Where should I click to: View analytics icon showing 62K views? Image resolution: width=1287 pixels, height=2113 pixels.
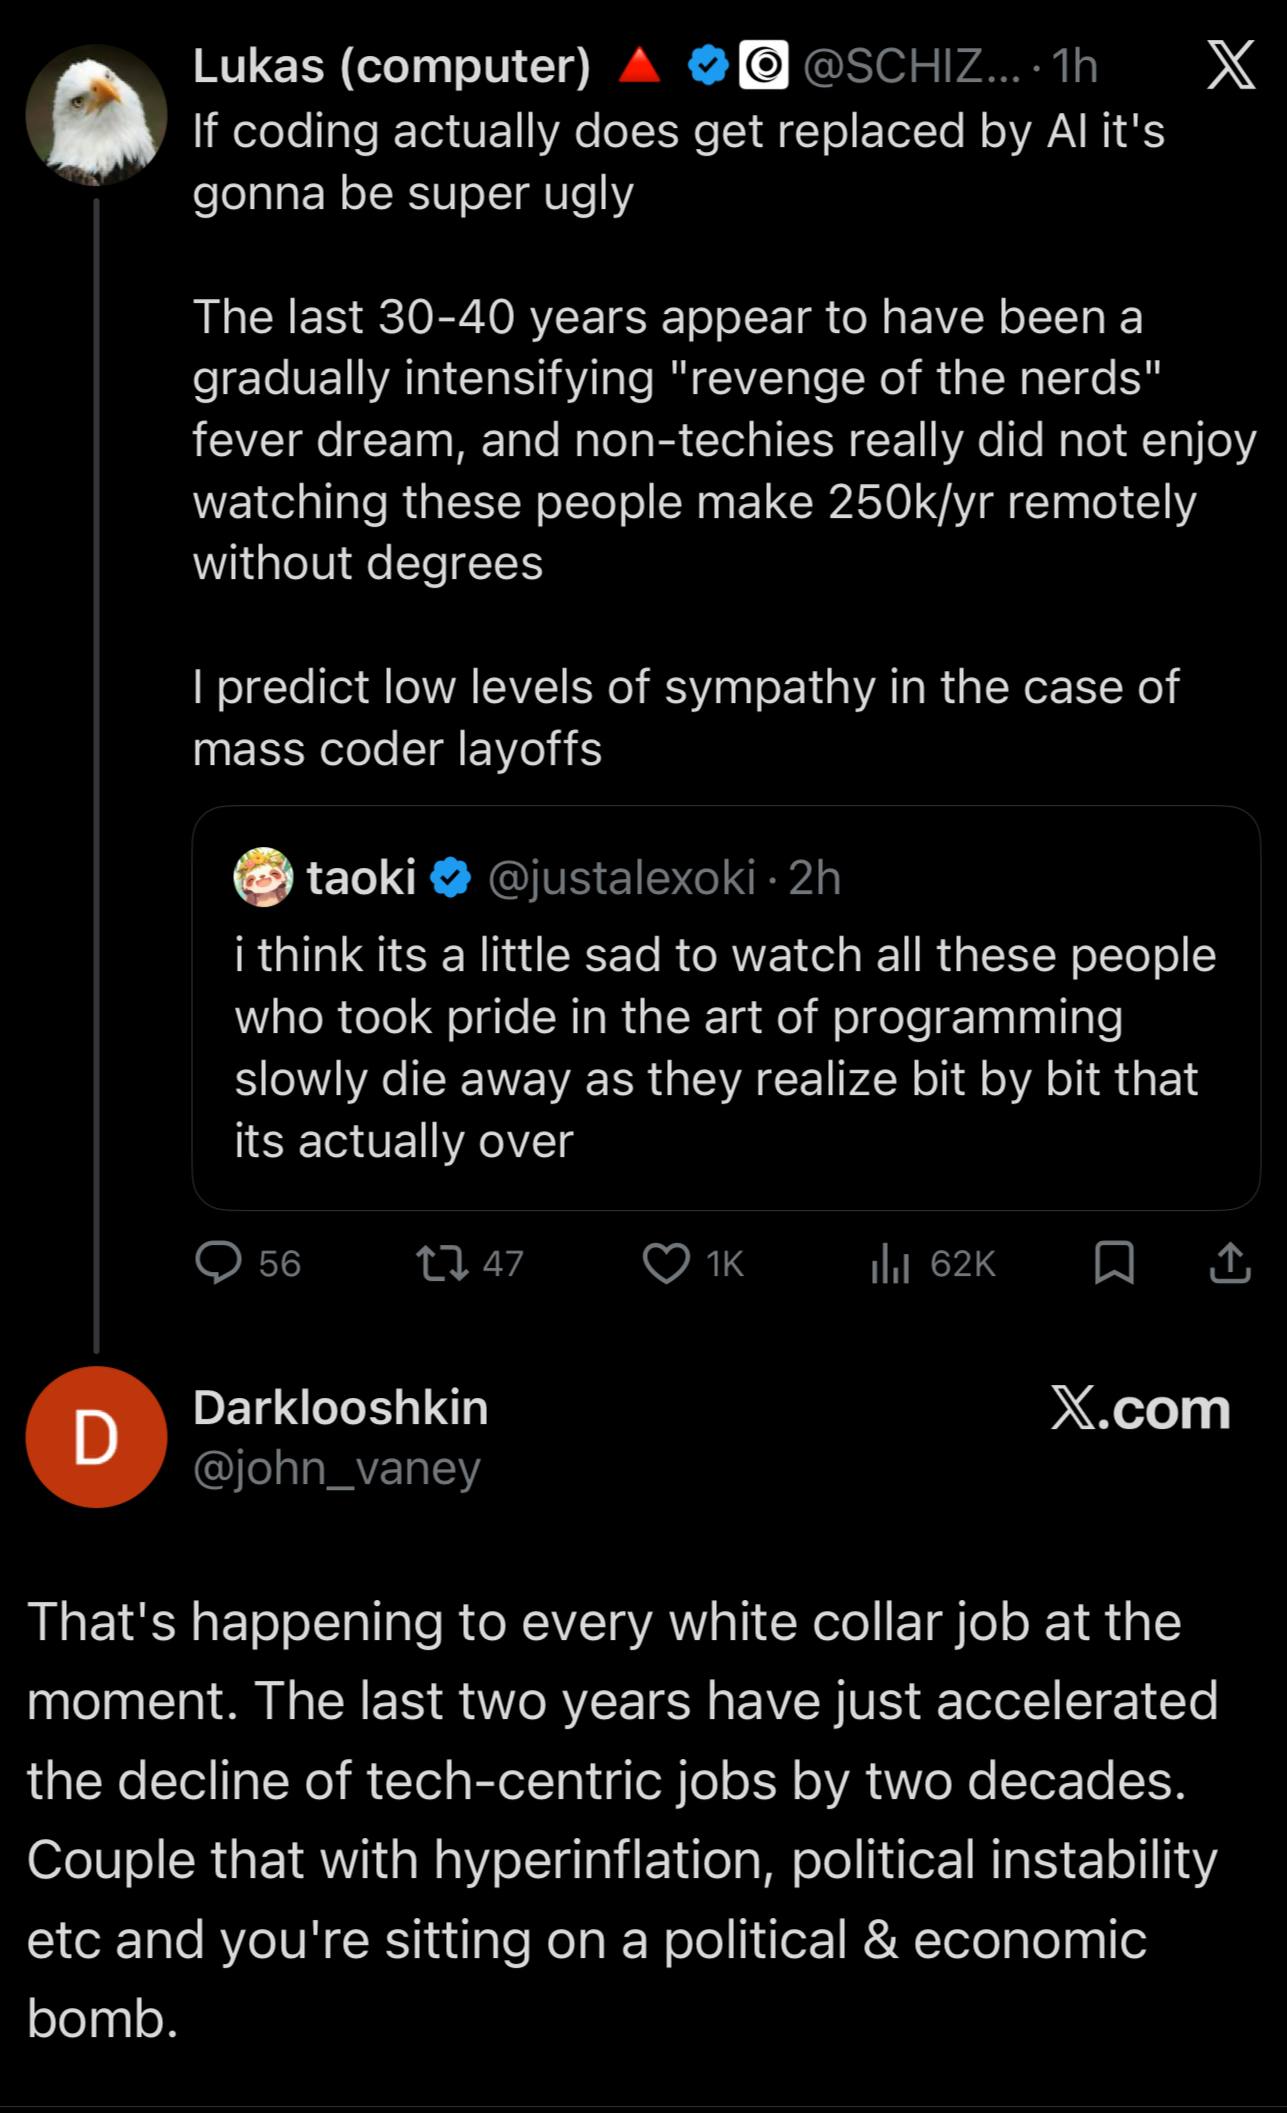click(x=889, y=1263)
